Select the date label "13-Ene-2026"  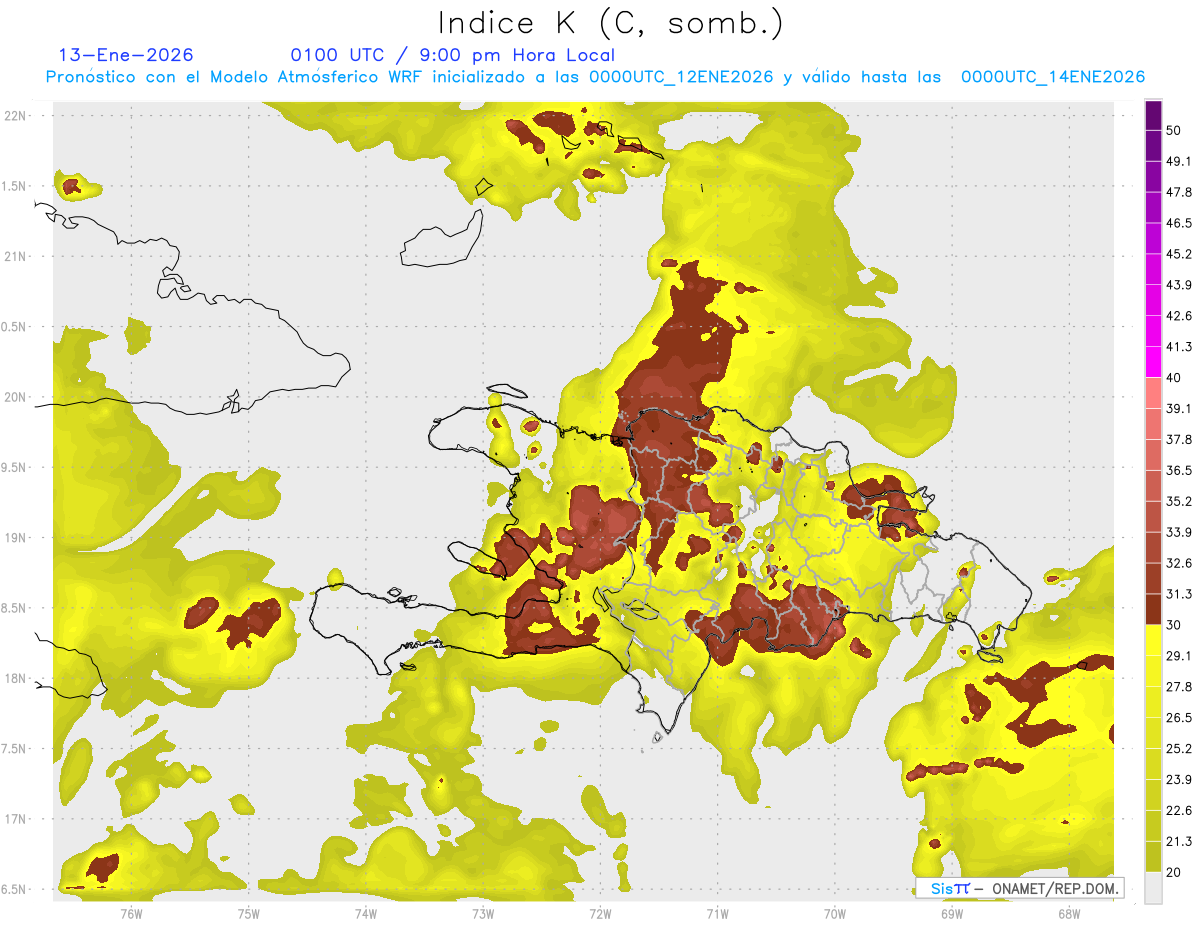pyautogui.click(x=126, y=55)
